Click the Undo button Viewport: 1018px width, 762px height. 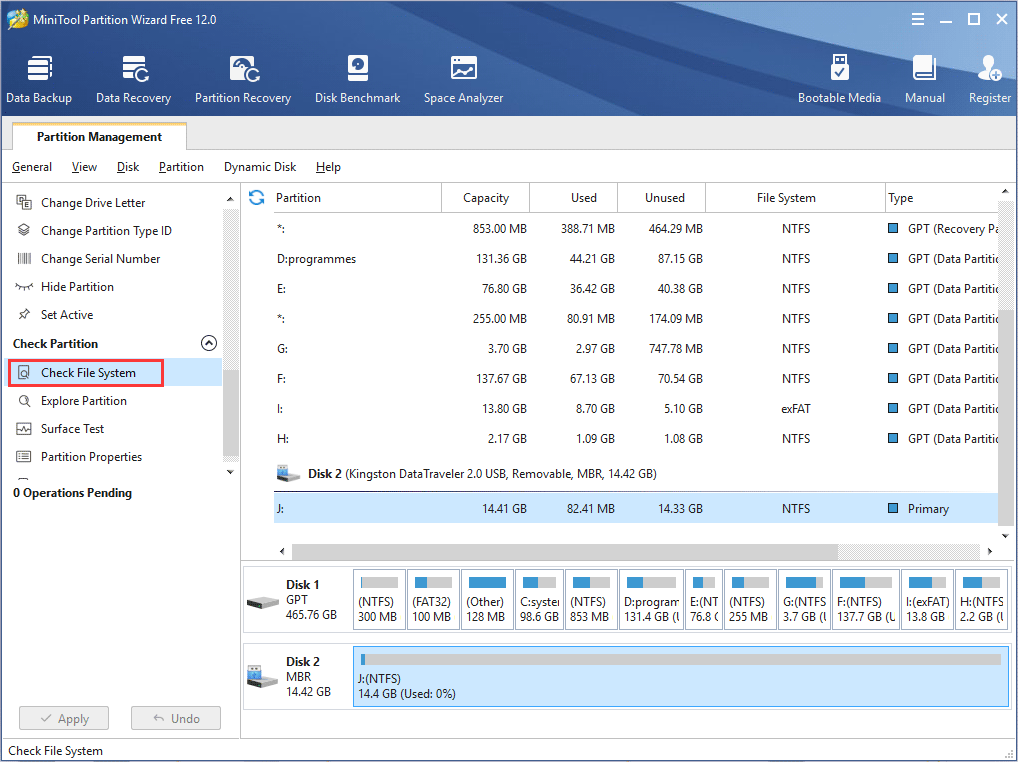176,718
